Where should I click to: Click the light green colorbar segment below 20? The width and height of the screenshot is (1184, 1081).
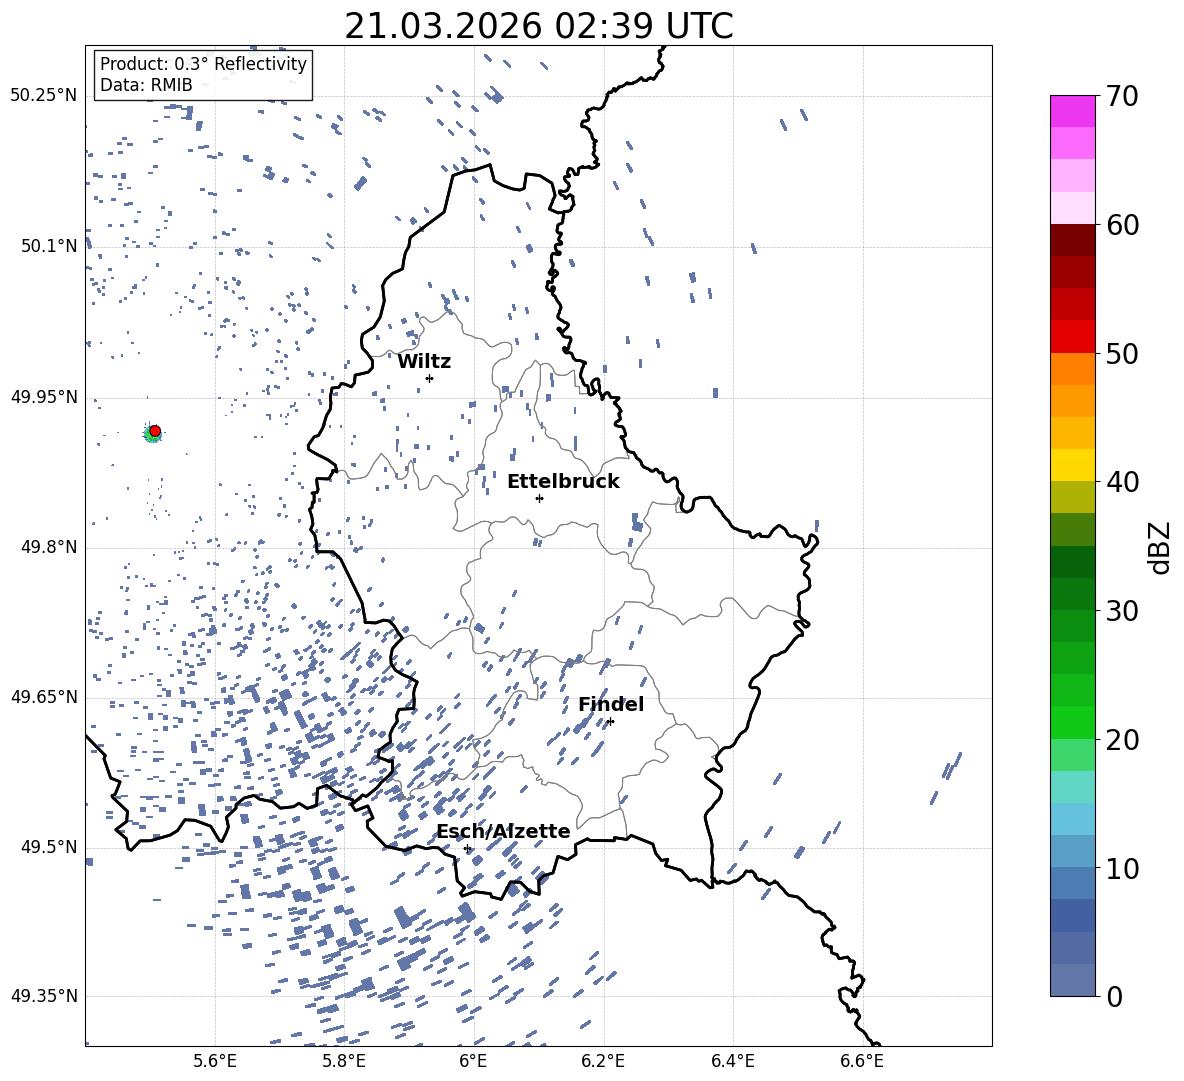(x=1073, y=754)
